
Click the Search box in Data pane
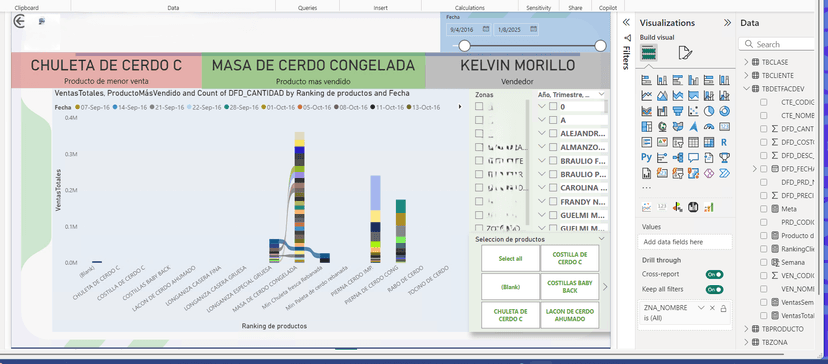(x=778, y=44)
